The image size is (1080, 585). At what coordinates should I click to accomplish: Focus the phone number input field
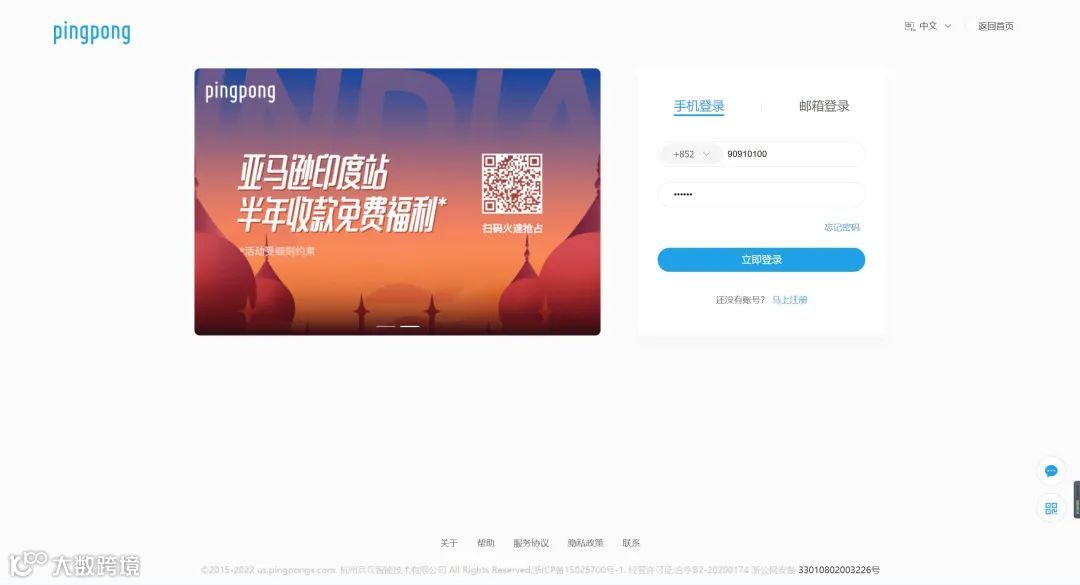793,154
